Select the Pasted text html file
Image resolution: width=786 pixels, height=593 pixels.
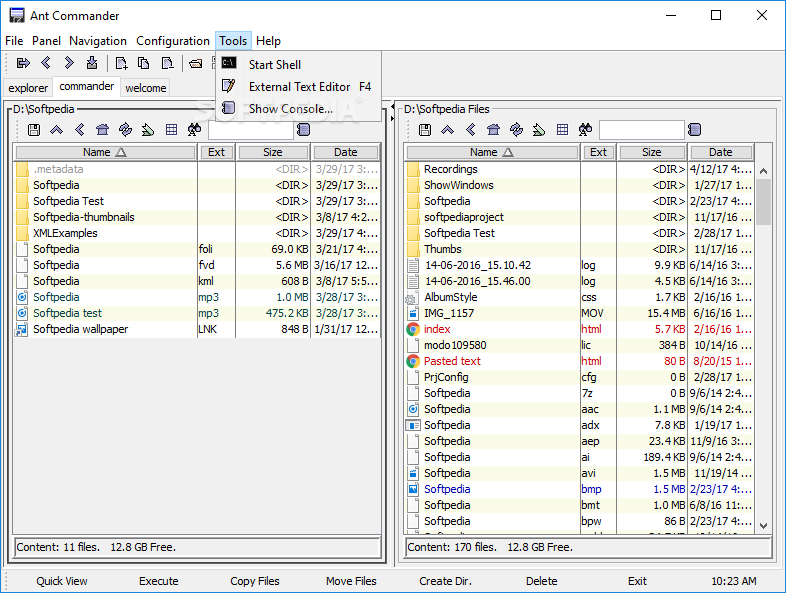pyautogui.click(x=579, y=361)
